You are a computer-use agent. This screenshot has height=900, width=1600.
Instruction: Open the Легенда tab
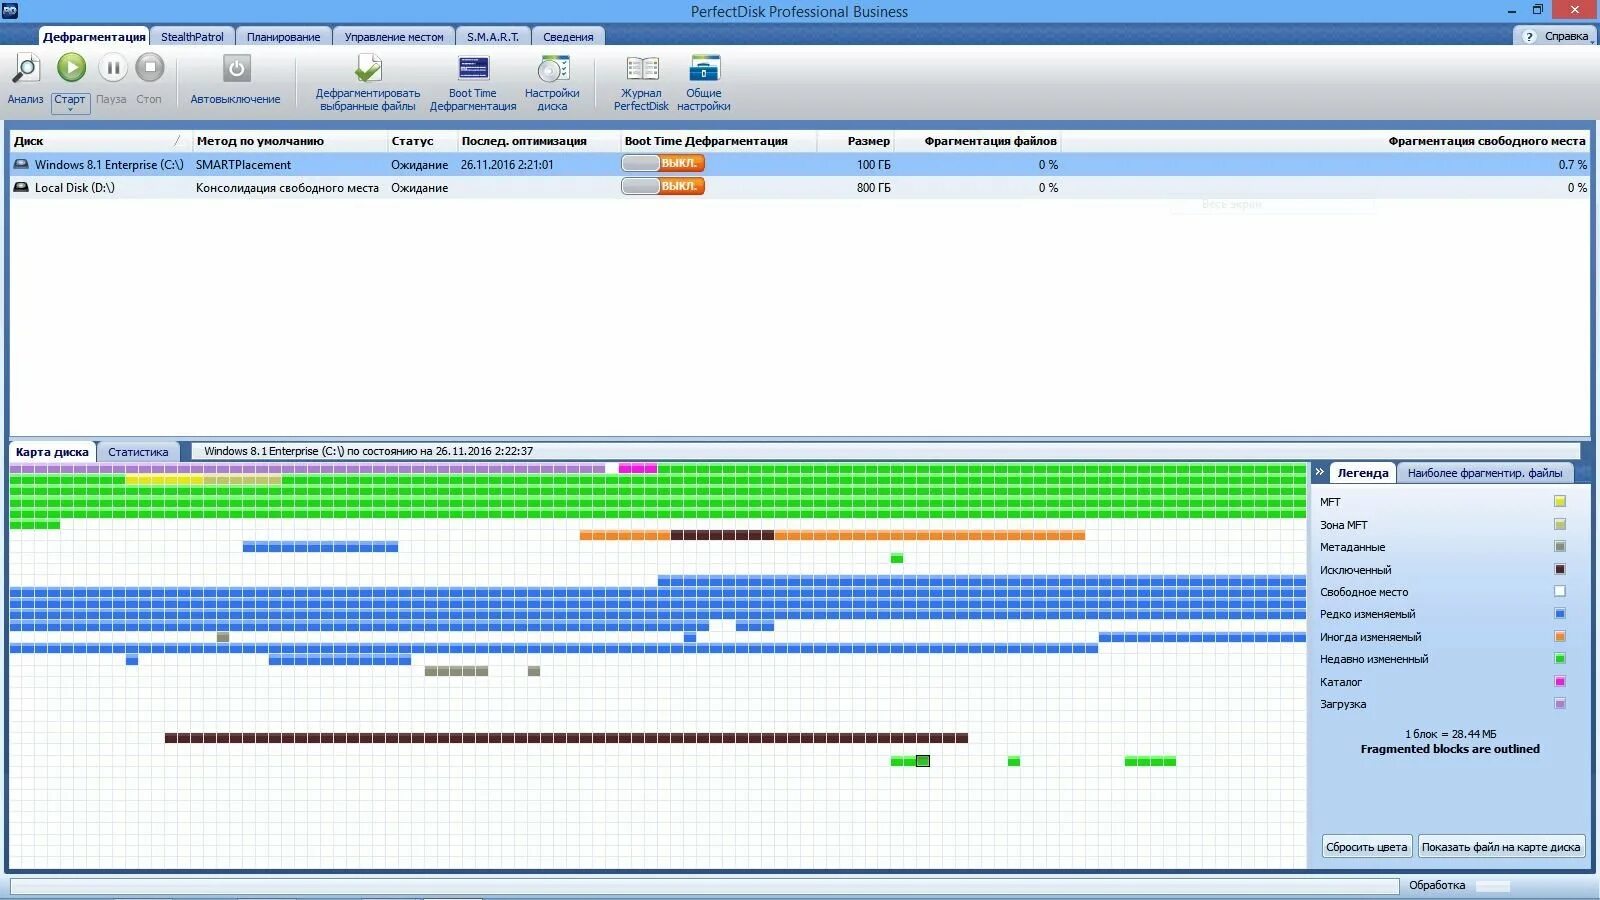click(1363, 473)
